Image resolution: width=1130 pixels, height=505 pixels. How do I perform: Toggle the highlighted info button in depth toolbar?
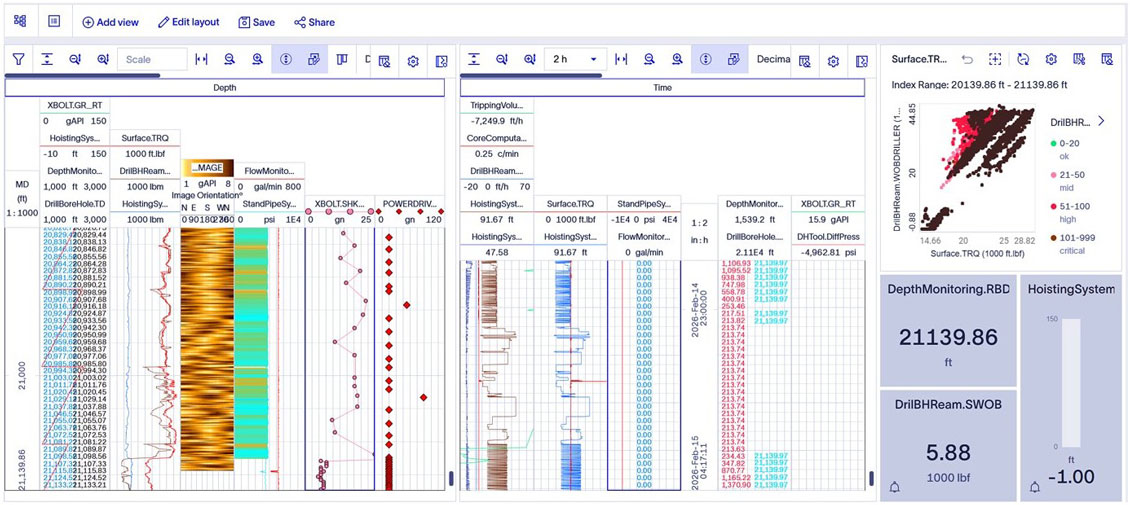coord(286,60)
